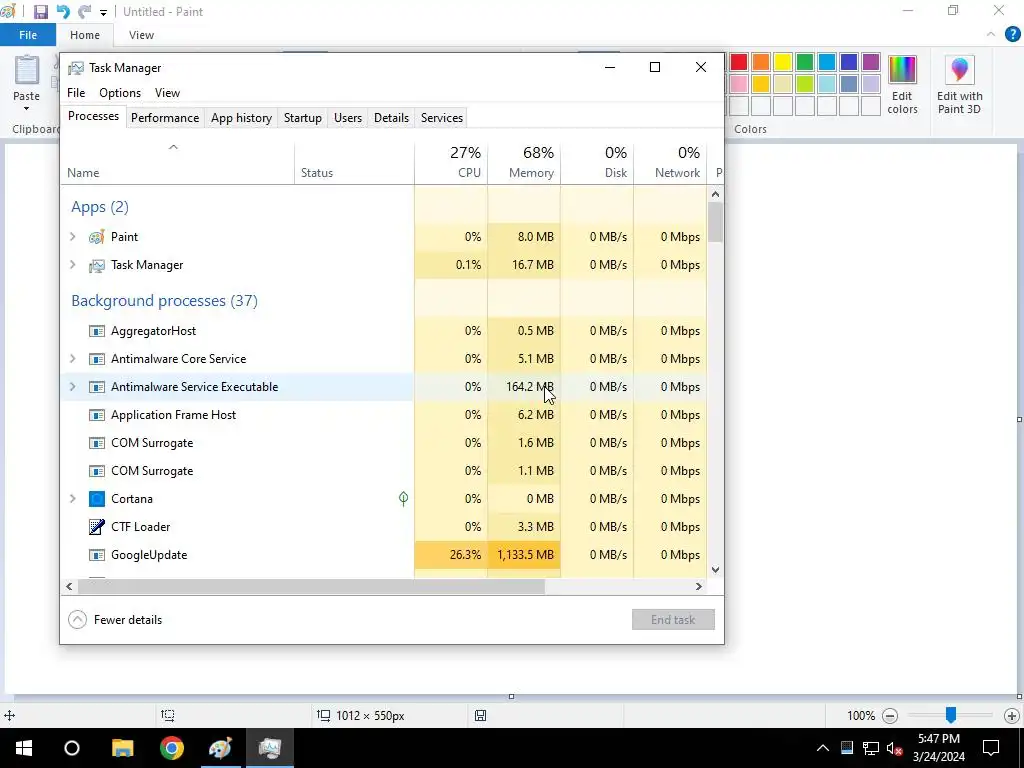The height and width of the screenshot is (768, 1024).
Task: Switch to the Details tab
Action: (x=391, y=118)
